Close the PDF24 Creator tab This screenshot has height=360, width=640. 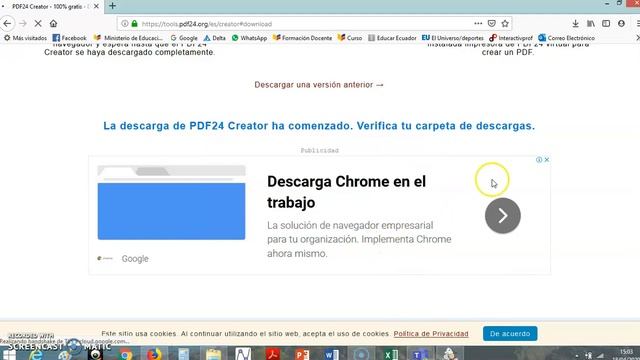96,7
